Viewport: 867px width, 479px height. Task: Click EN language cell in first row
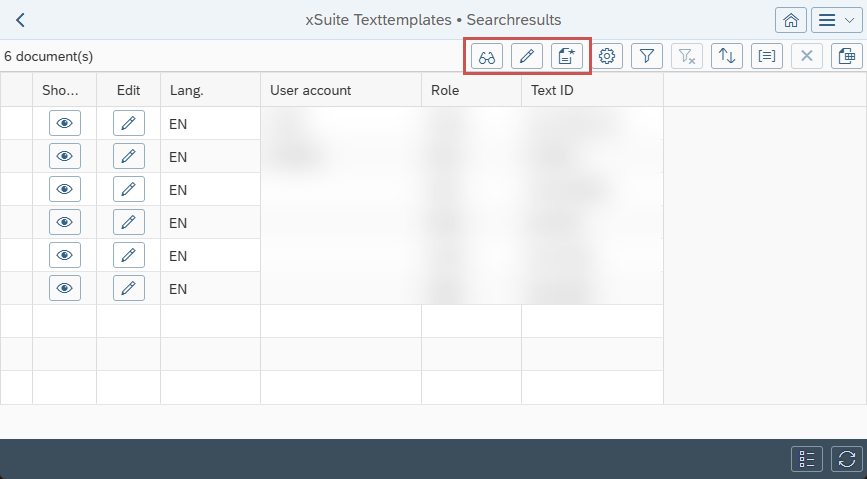(x=211, y=124)
